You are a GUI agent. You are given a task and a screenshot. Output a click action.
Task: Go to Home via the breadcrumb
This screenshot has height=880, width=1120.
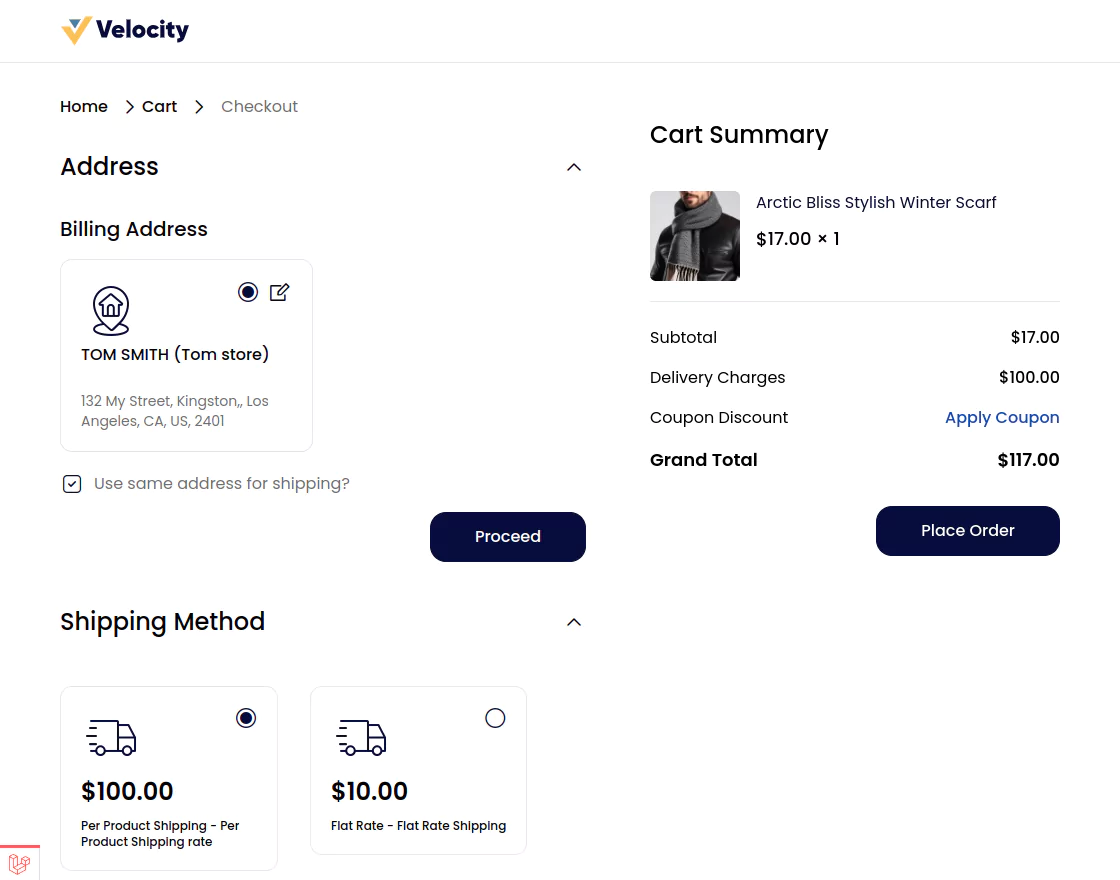click(84, 106)
